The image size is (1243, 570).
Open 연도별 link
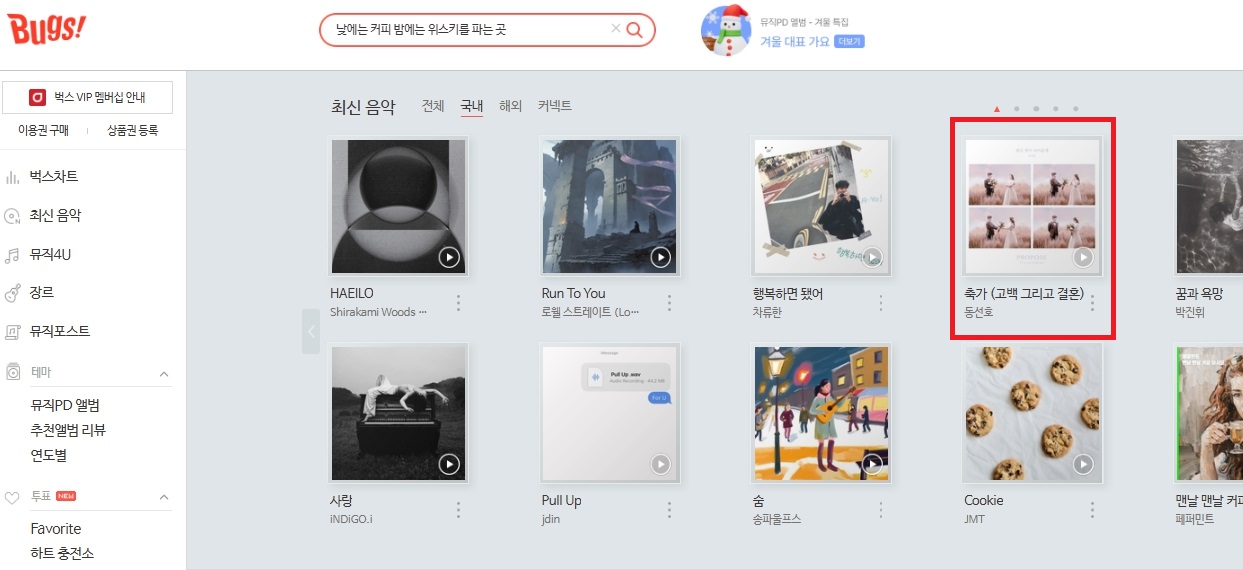coord(49,455)
